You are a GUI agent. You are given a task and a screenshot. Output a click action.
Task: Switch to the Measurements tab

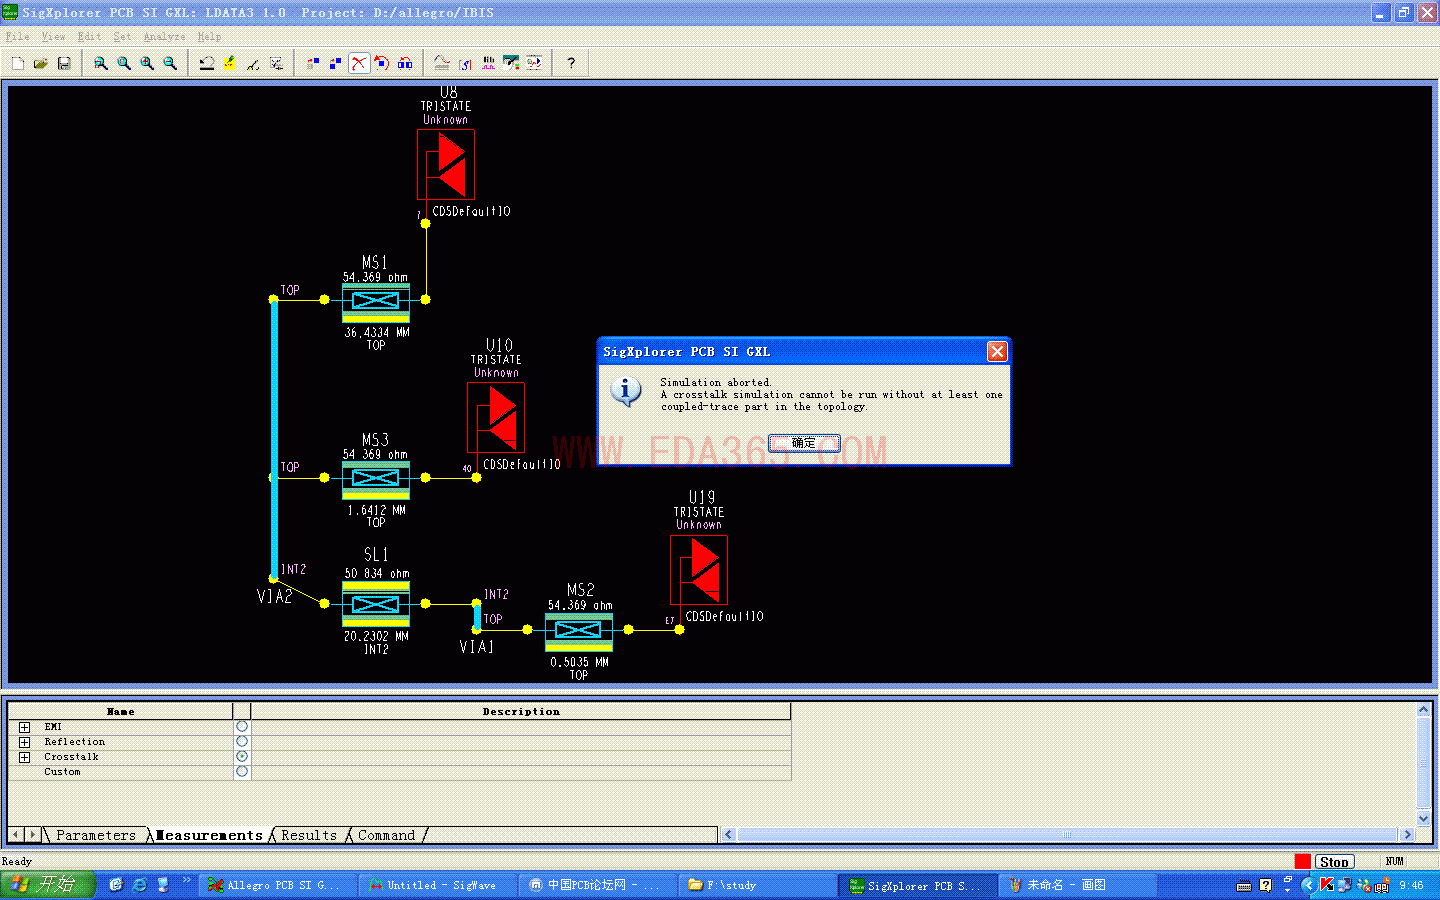coord(209,835)
